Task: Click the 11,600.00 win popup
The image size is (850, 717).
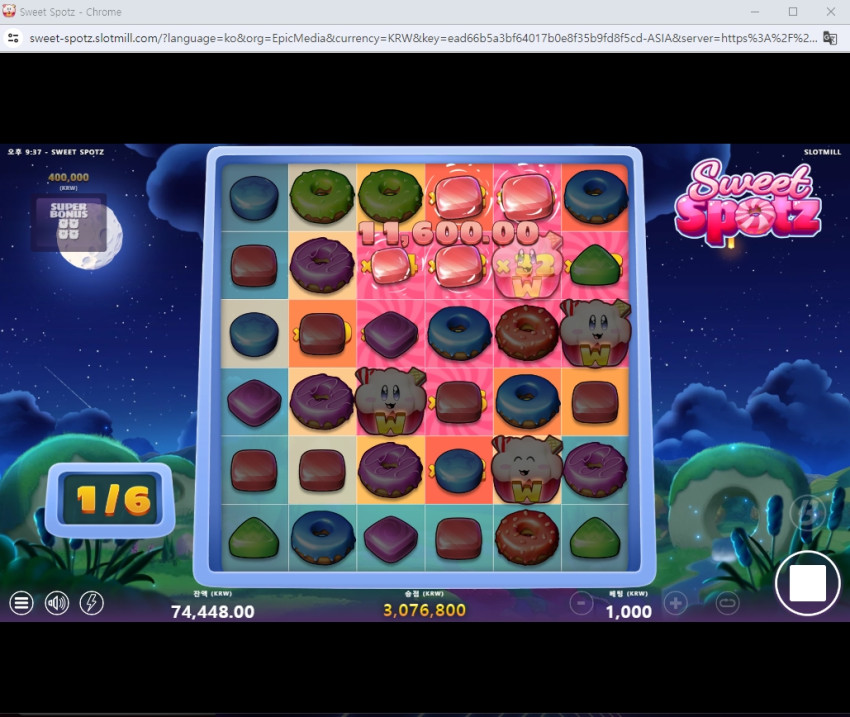Action: tap(449, 234)
